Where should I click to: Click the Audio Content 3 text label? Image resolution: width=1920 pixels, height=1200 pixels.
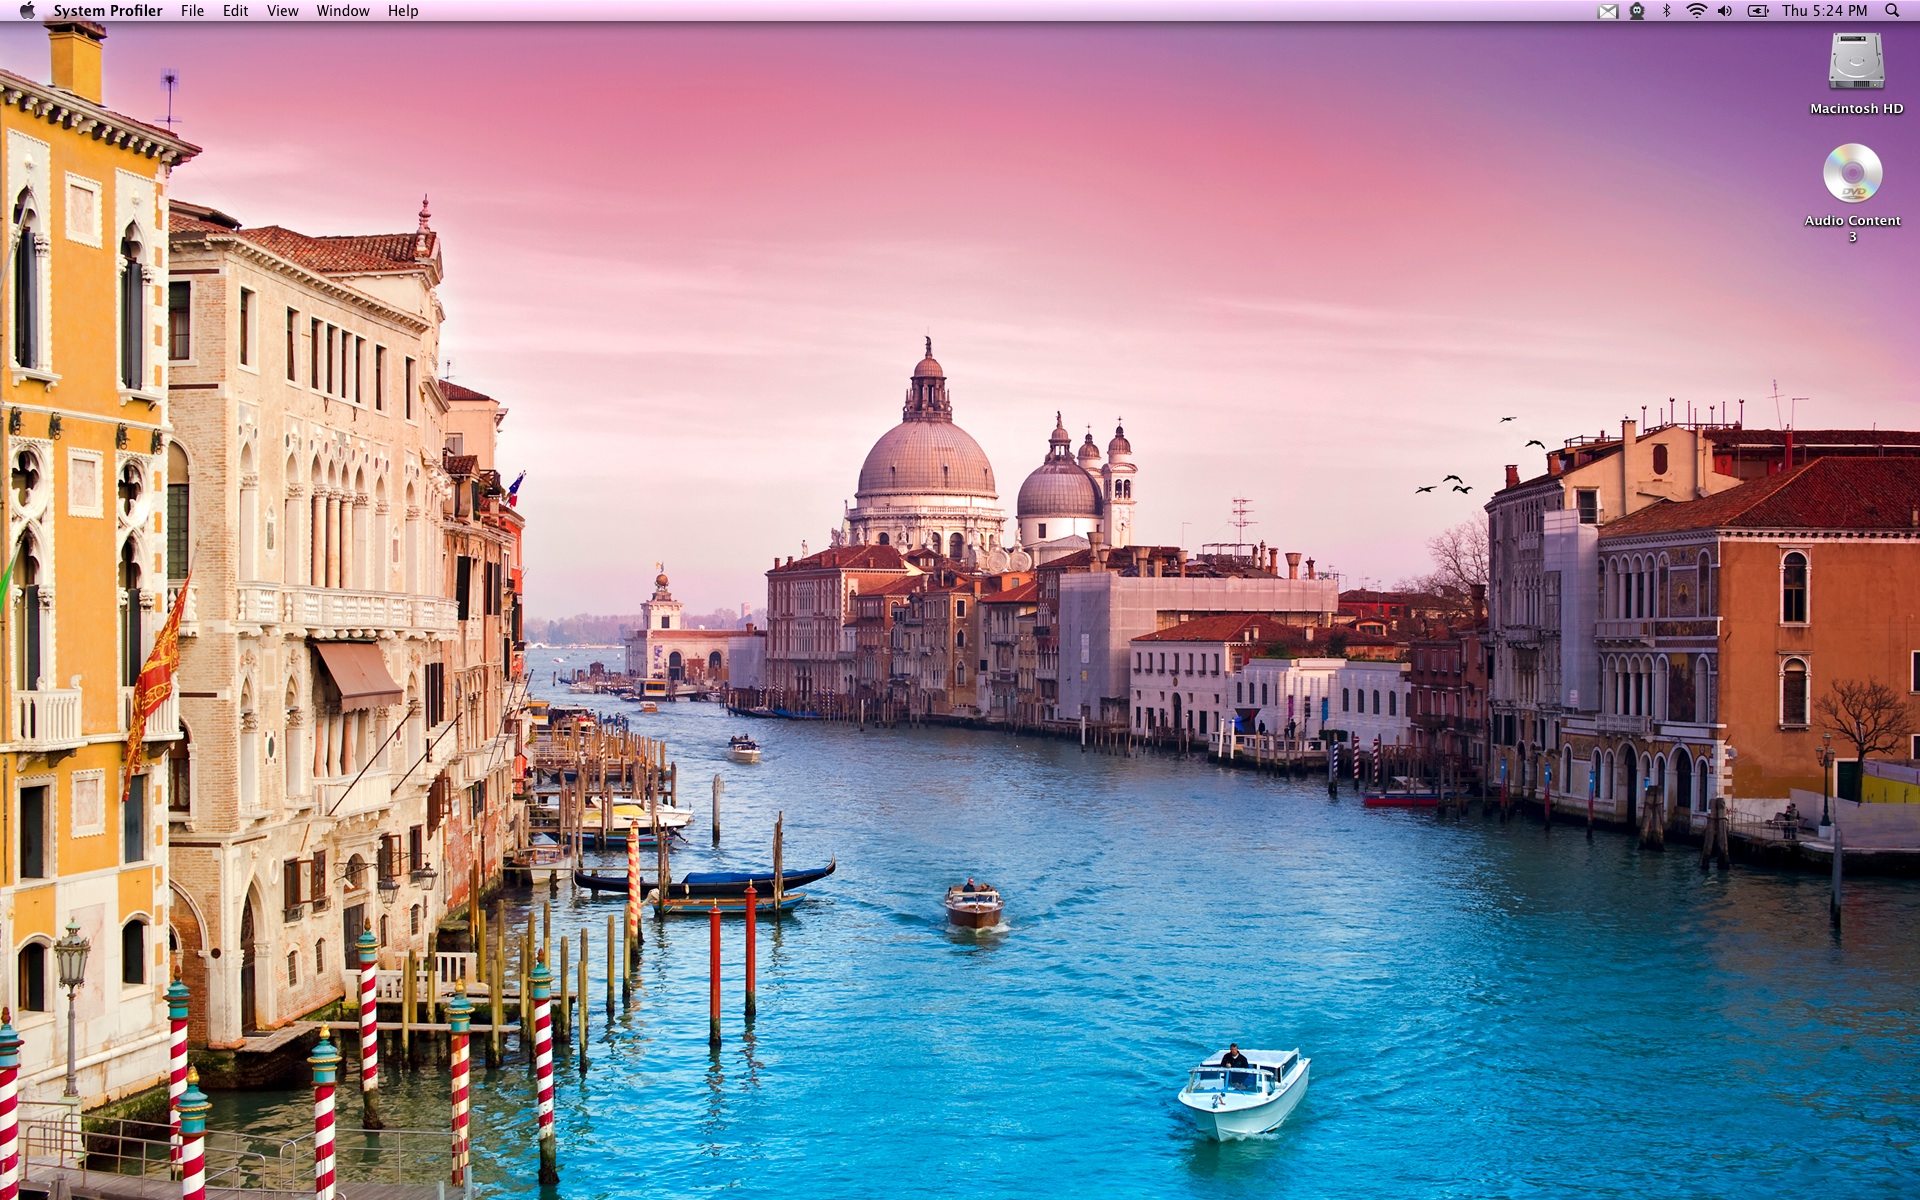click(x=1852, y=221)
